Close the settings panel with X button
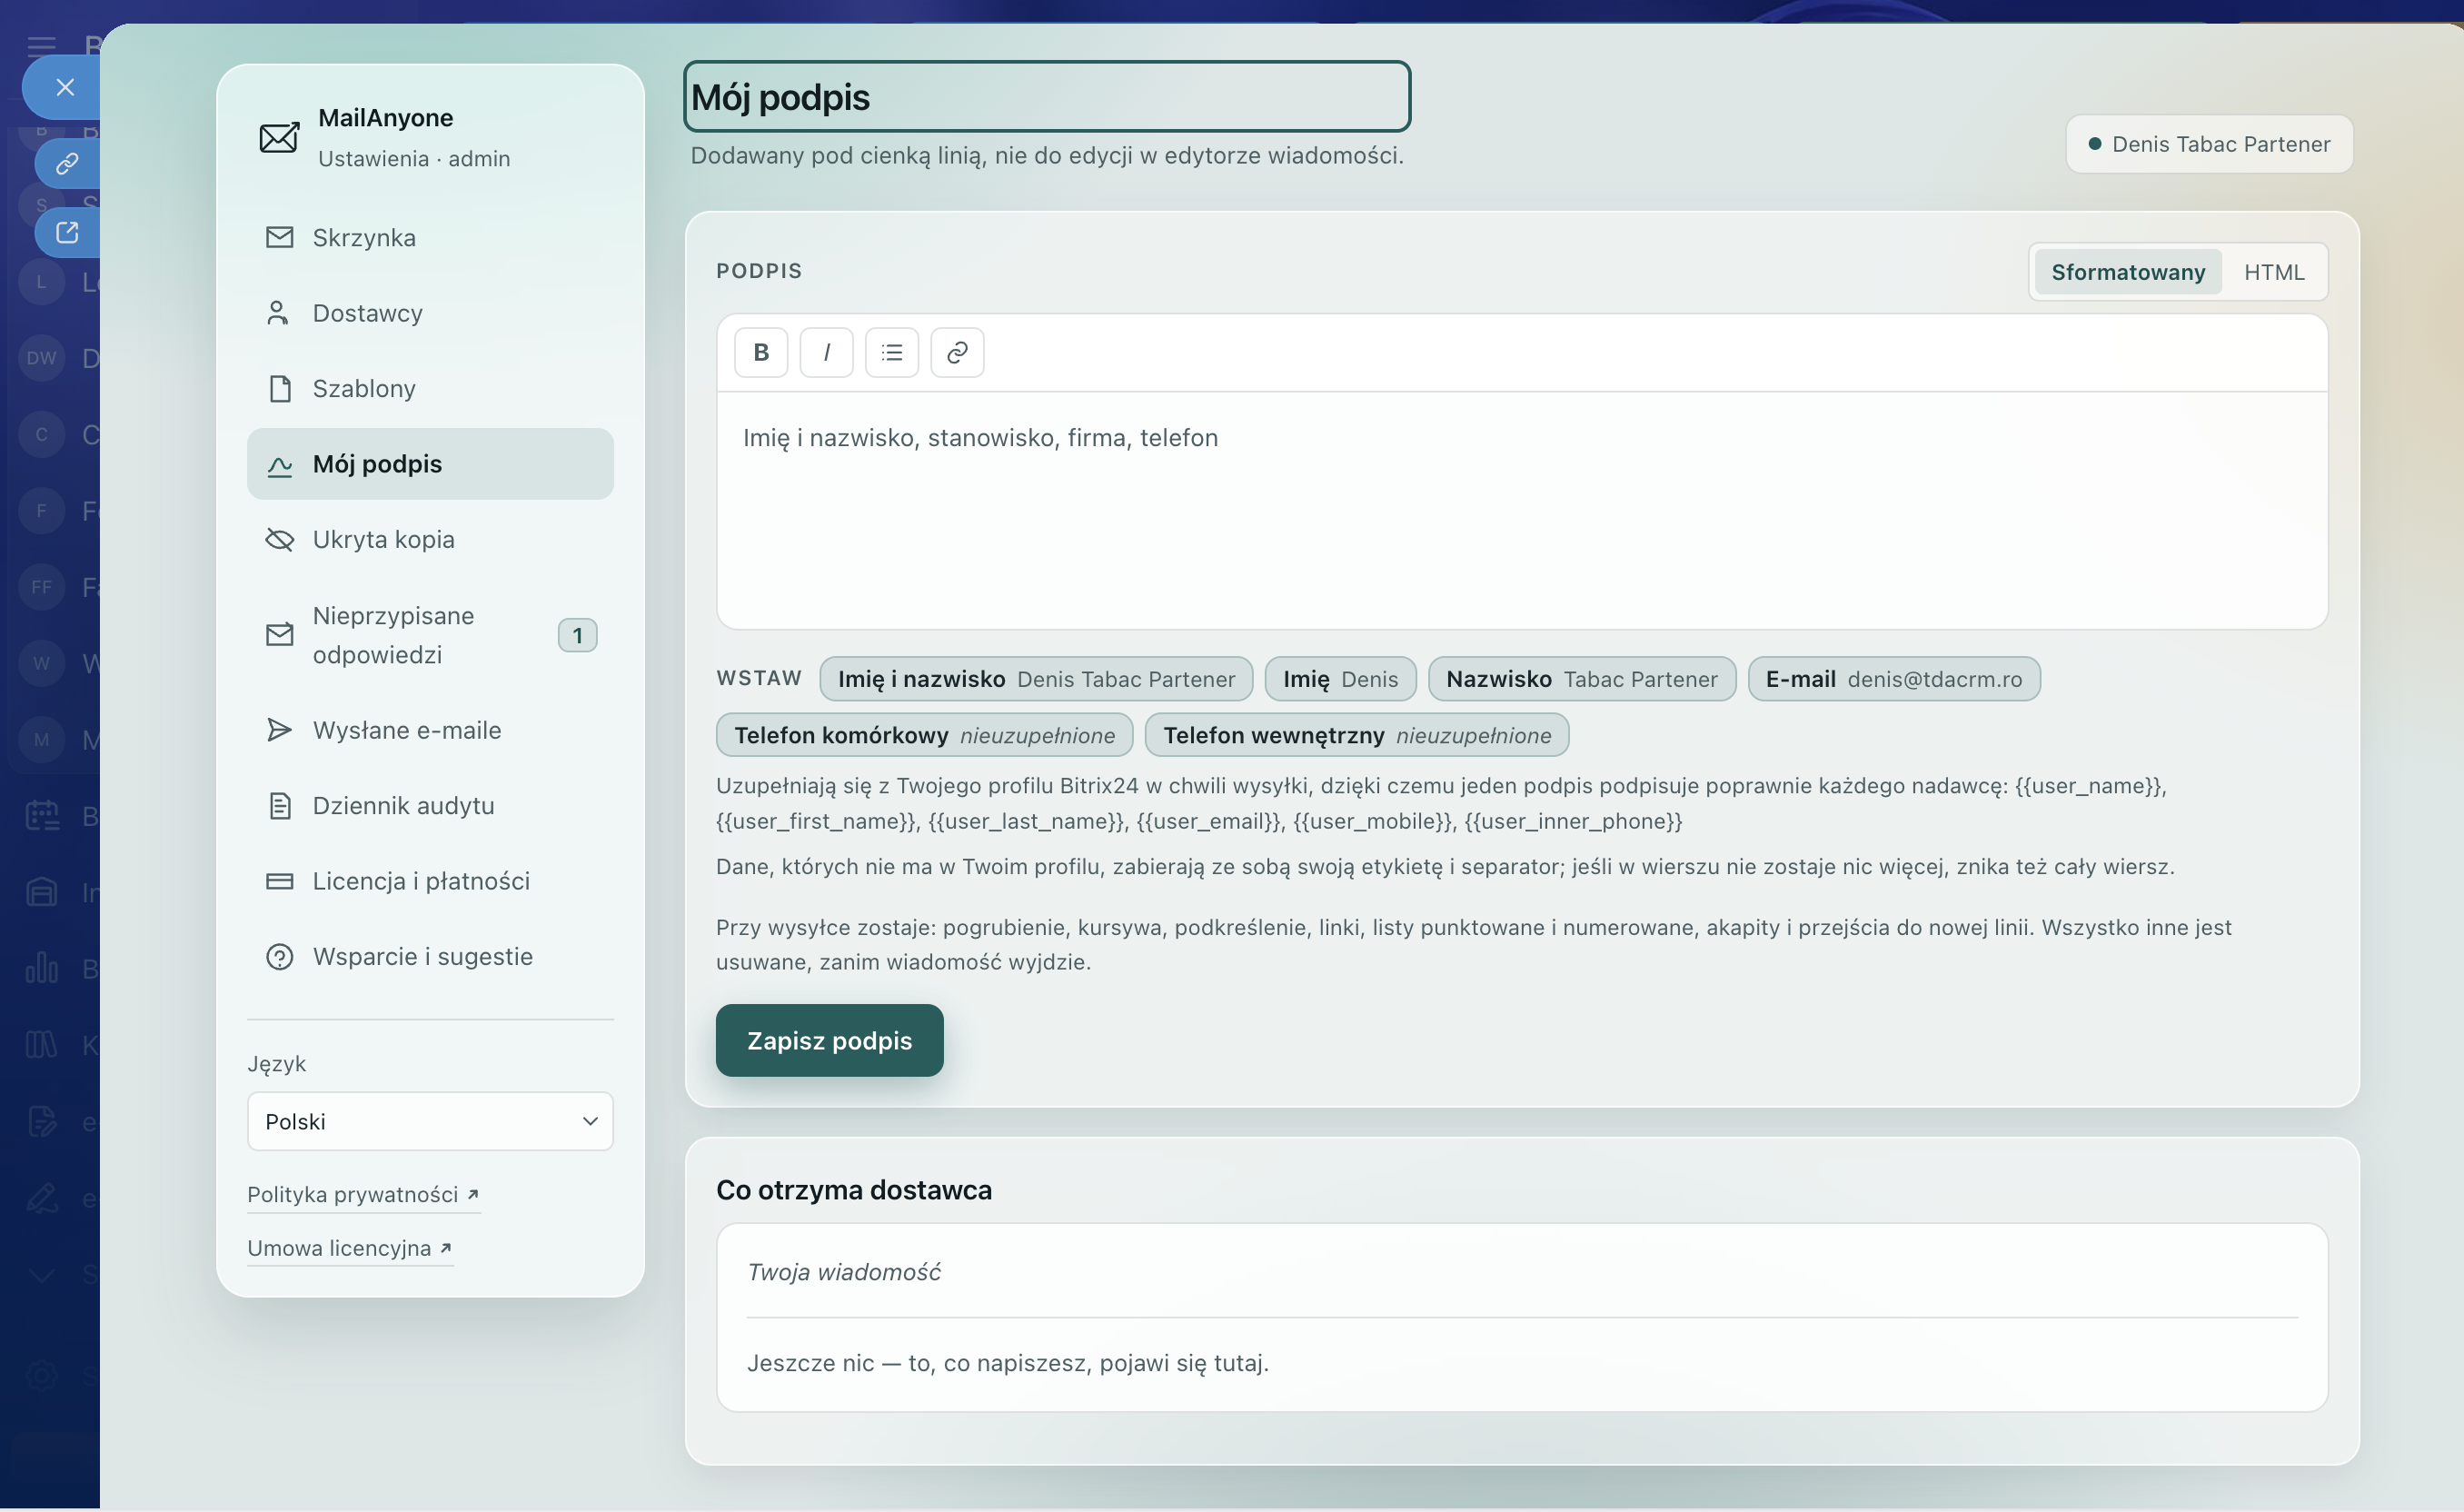Screen dimensions: 2464x1512 [64, 88]
